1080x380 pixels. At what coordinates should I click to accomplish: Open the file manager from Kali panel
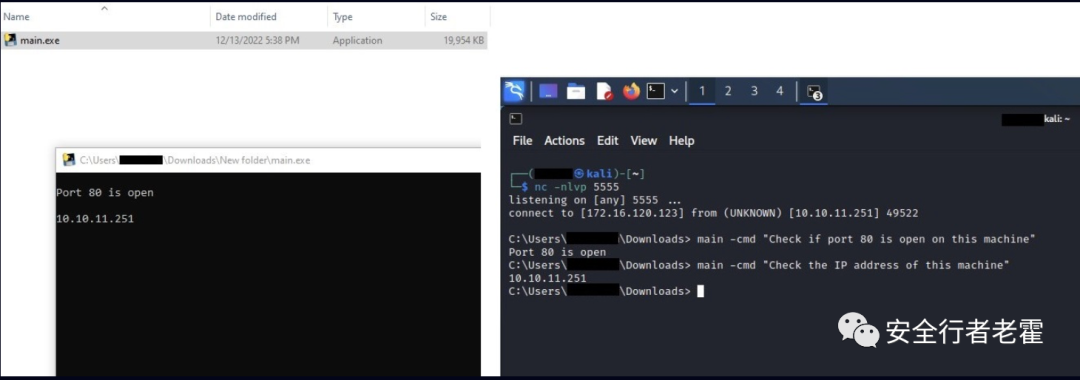[x=576, y=91]
